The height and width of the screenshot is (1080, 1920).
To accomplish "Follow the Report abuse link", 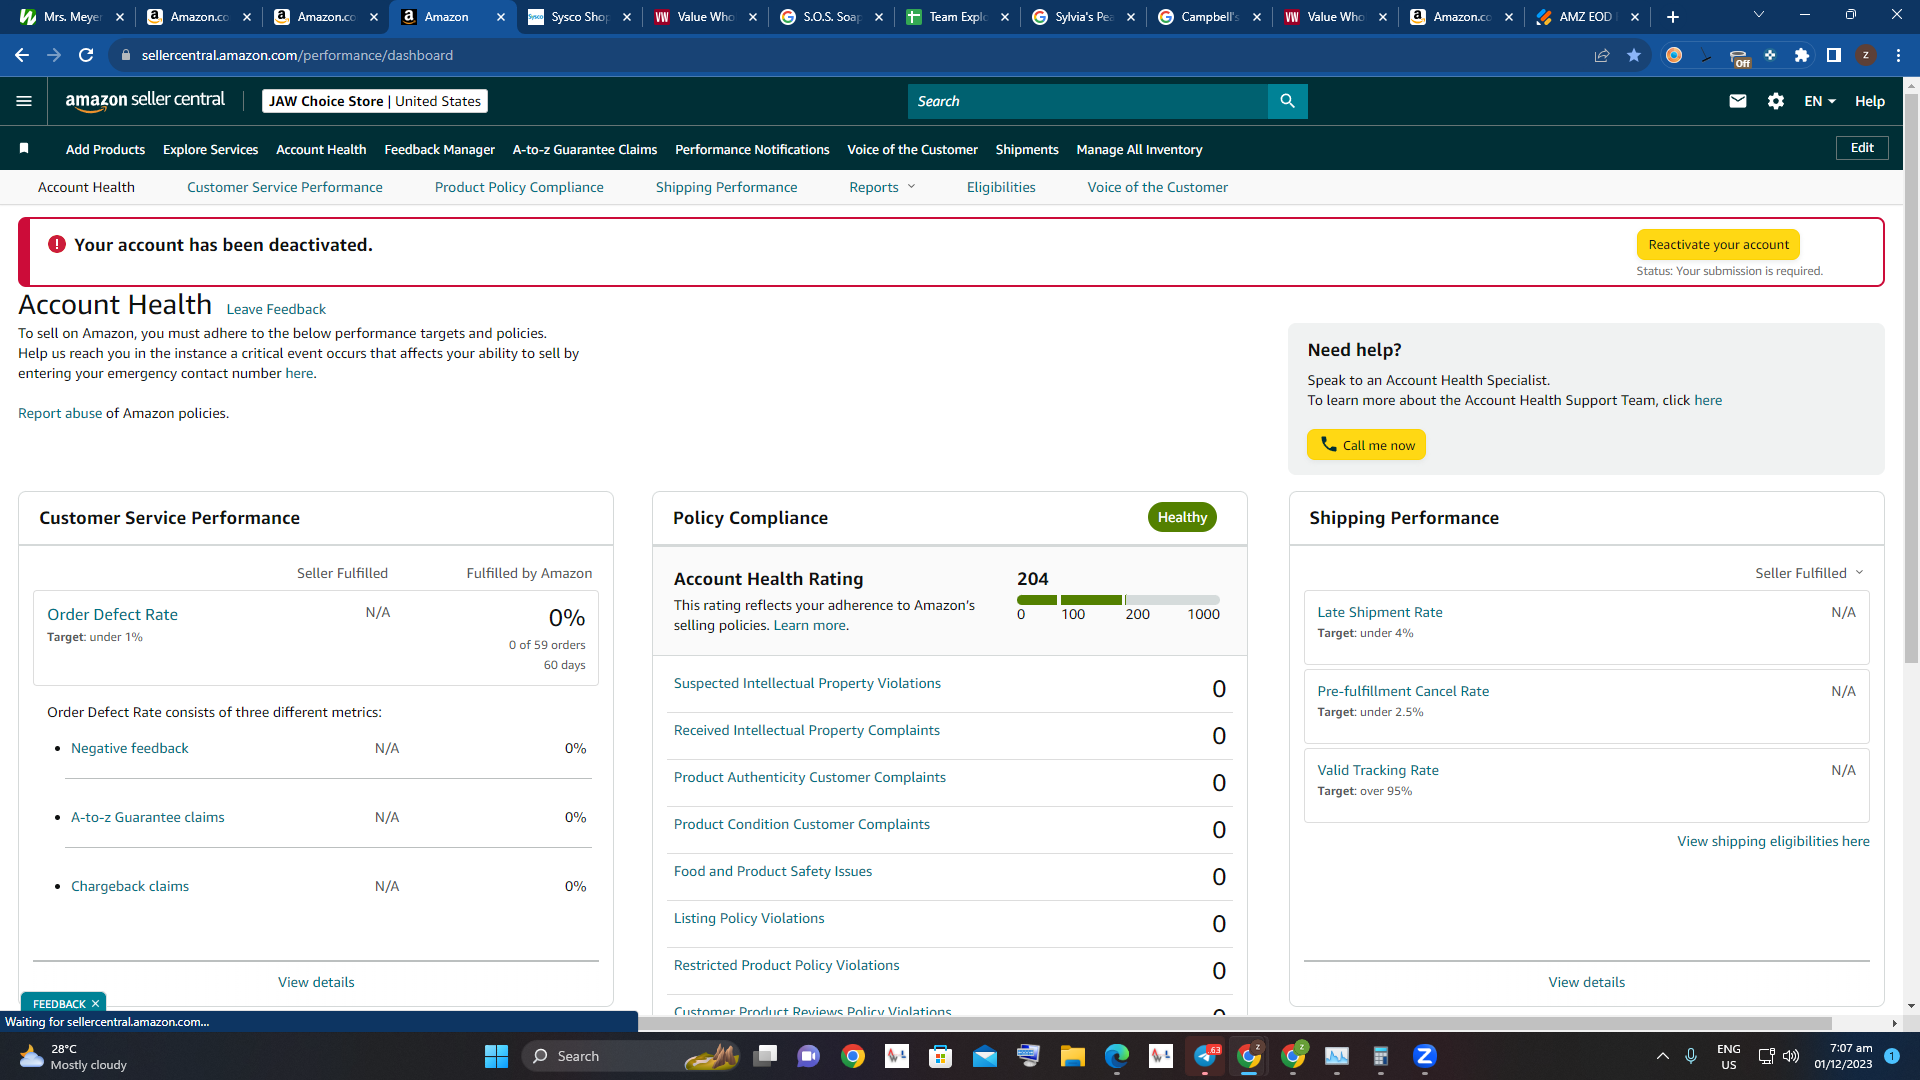I will tap(60, 413).
